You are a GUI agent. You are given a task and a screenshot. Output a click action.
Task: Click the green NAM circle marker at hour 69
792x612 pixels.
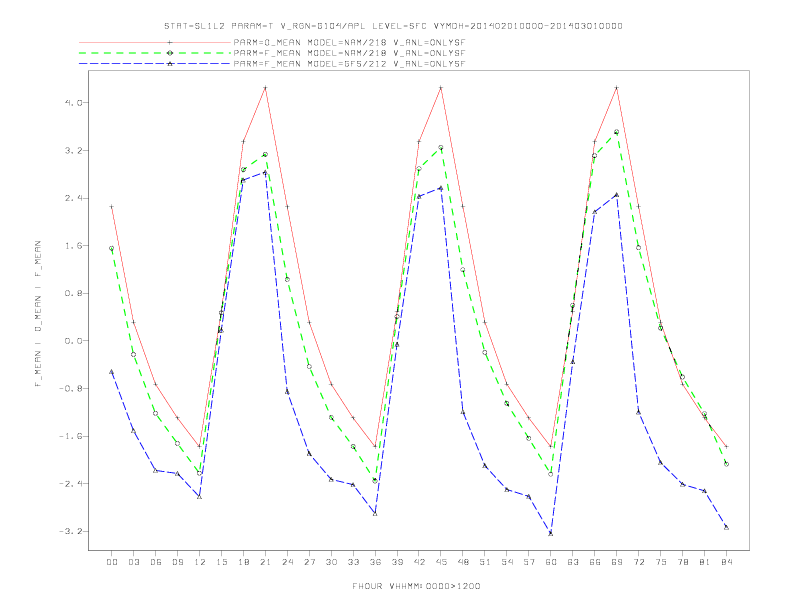tap(617, 132)
